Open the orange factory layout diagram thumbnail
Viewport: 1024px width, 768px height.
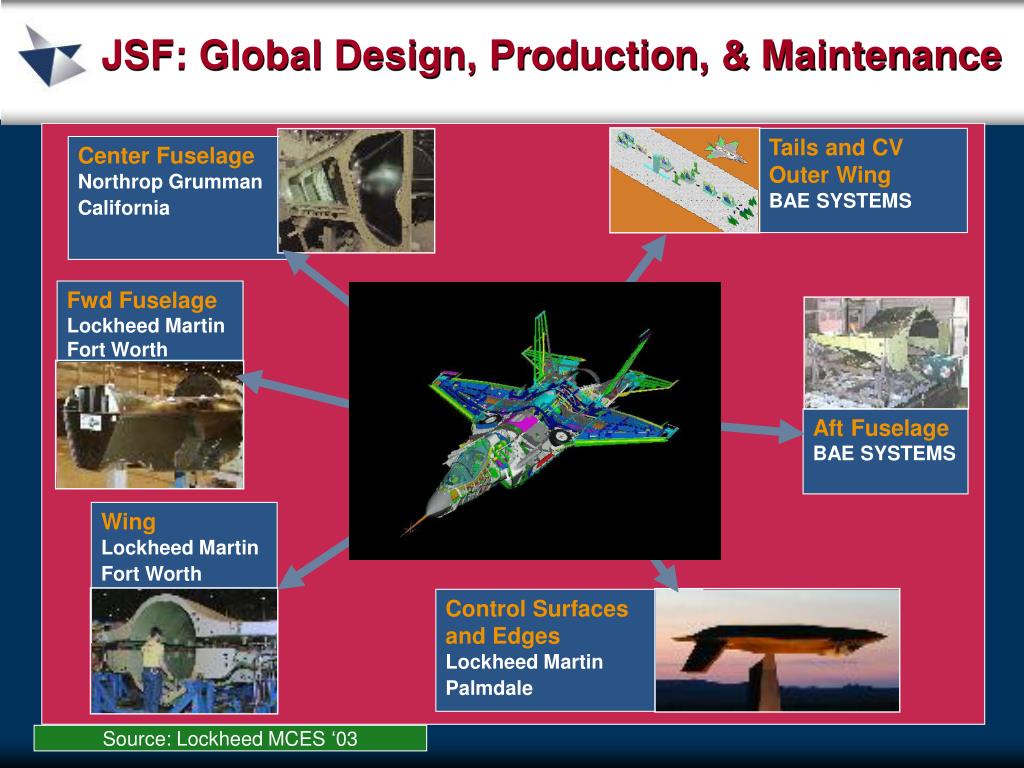pyautogui.click(x=684, y=180)
